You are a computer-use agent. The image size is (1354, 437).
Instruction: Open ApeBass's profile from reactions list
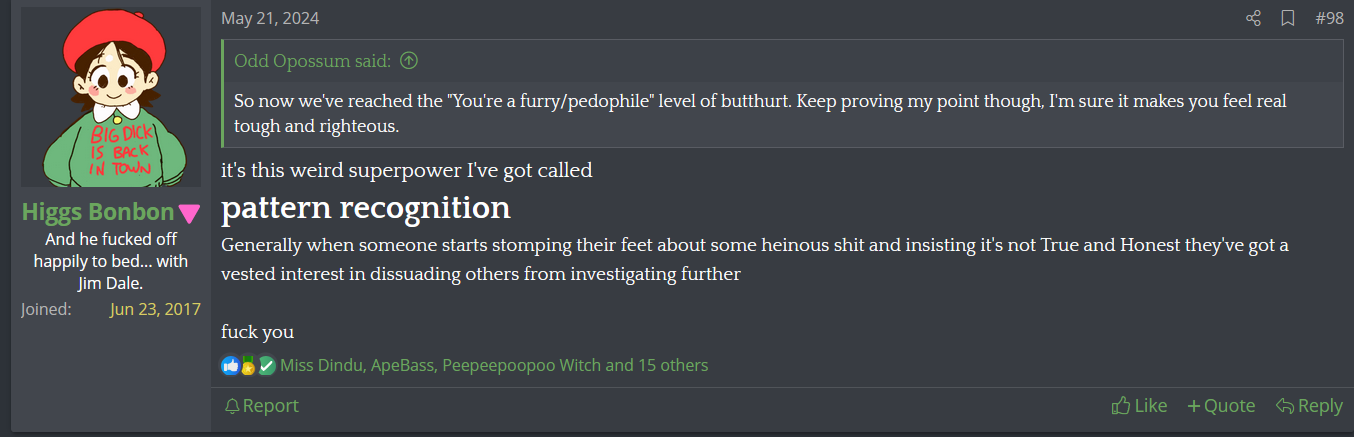[x=402, y=366]
